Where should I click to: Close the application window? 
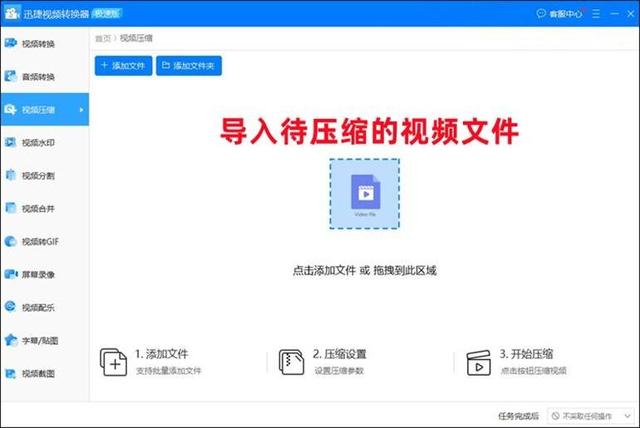tap(631, 13)
